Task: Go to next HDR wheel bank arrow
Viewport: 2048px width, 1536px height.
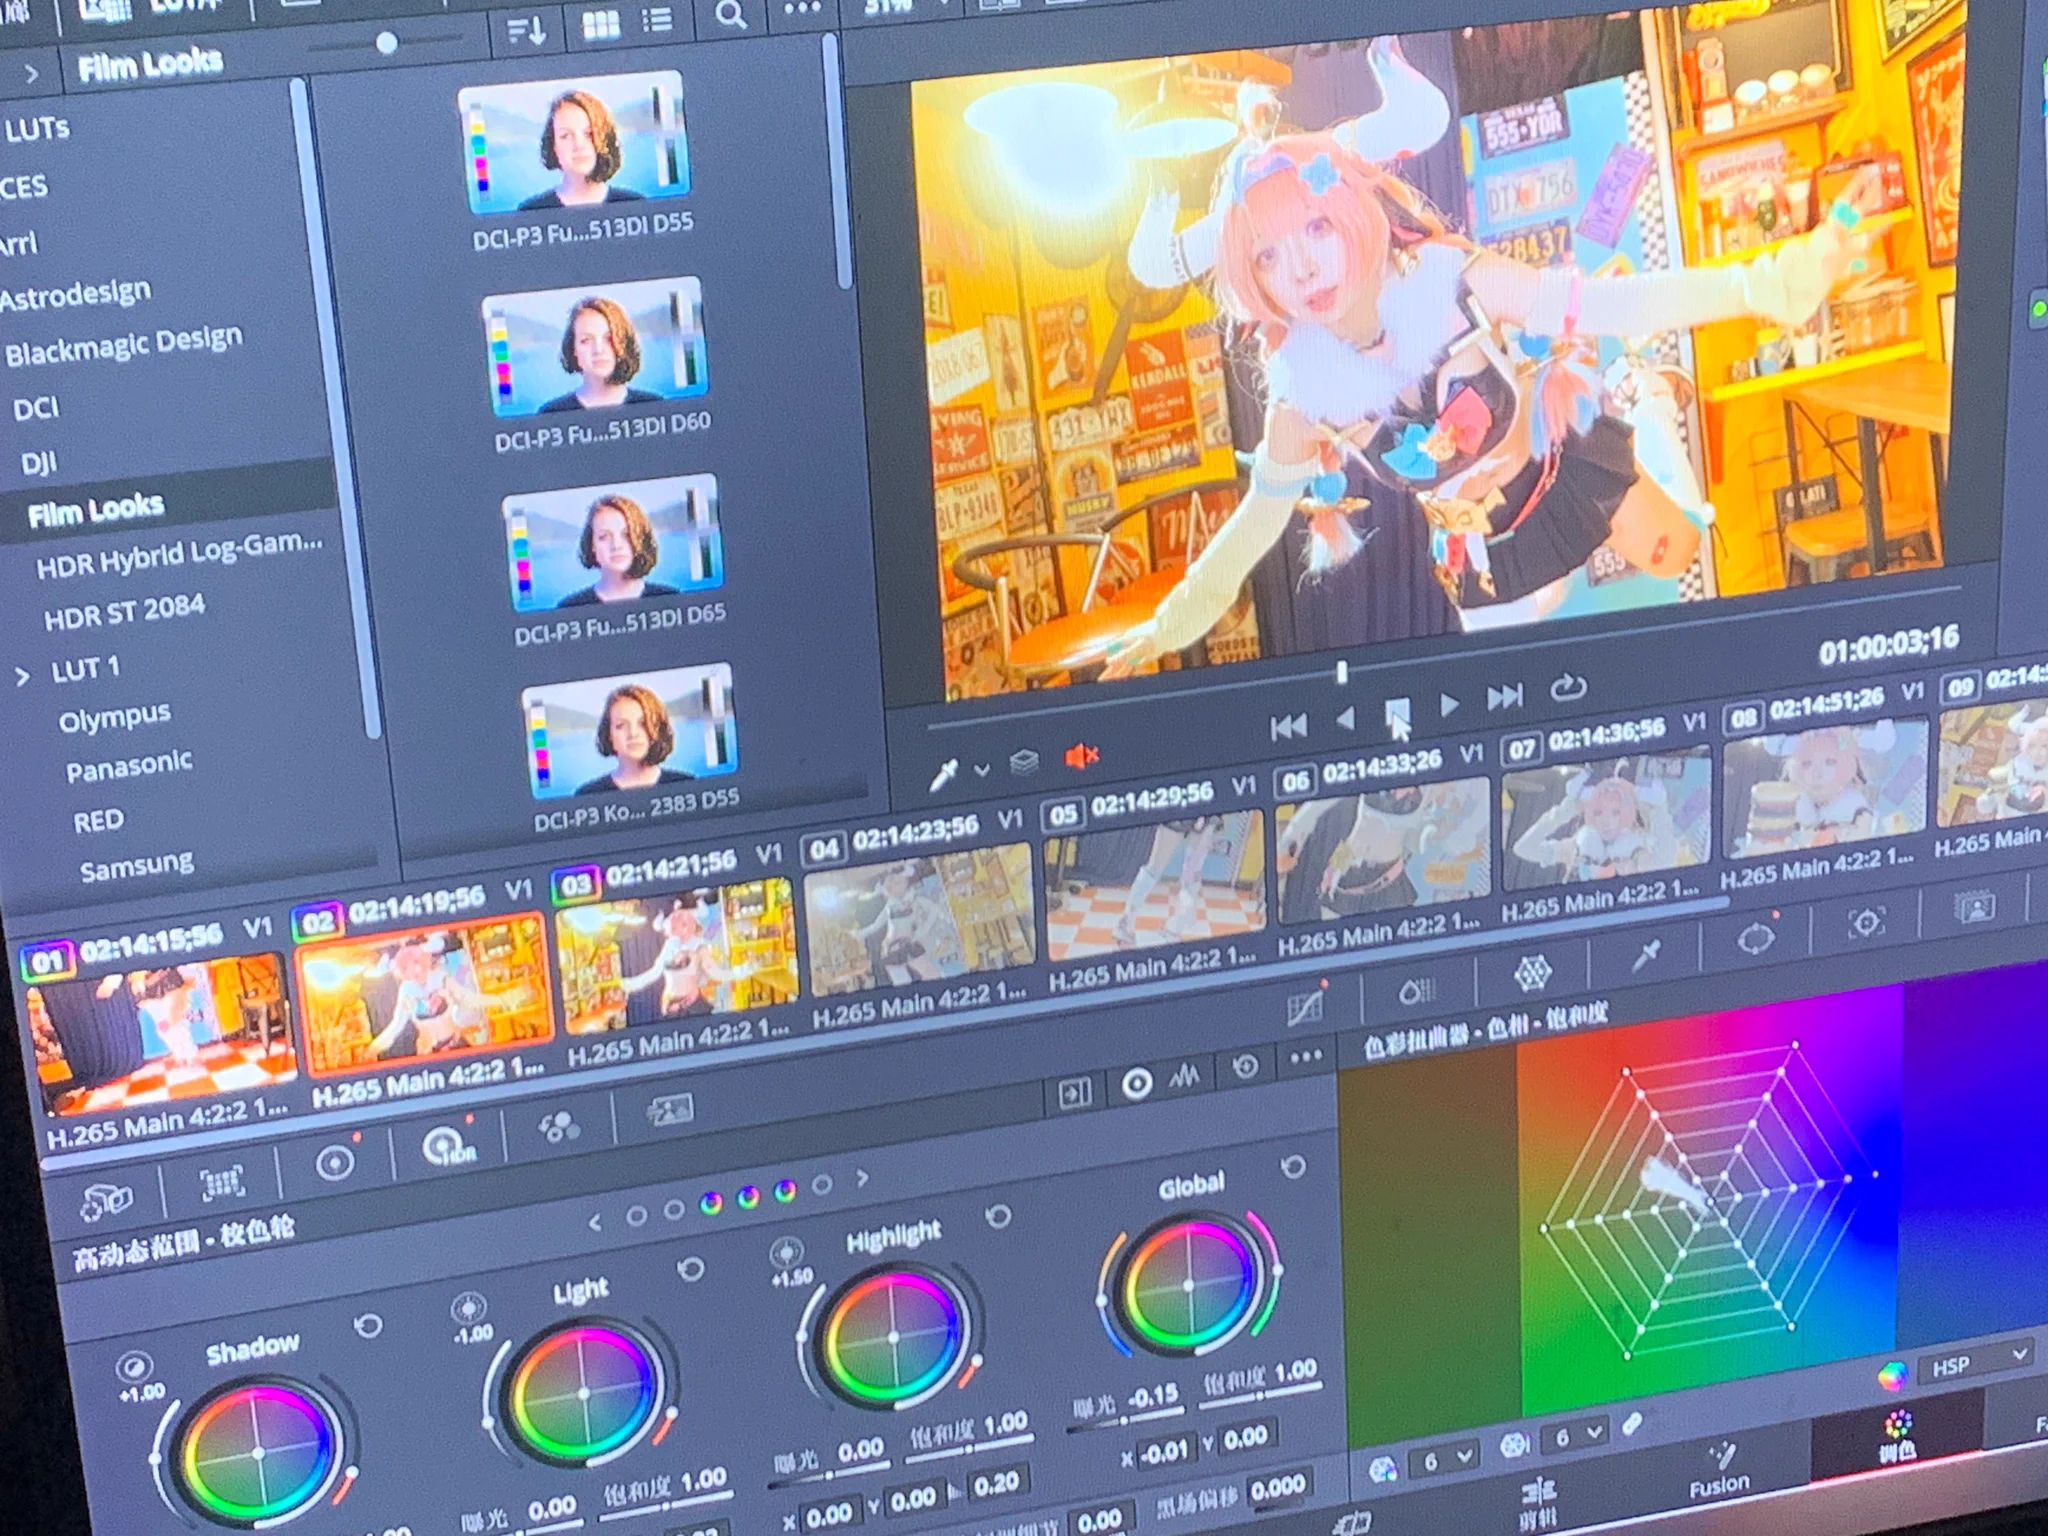Action: [x=863, y=1178]
